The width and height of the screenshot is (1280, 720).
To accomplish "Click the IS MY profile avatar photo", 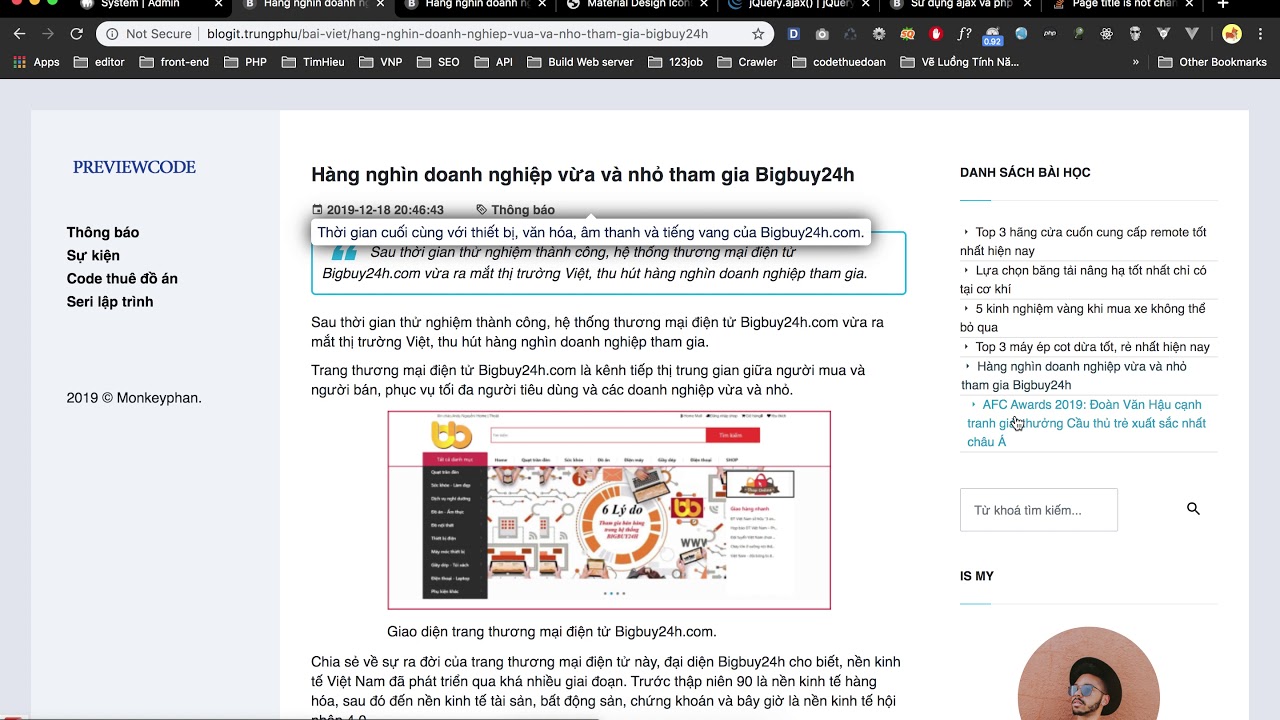I will (x=1088, y=673).
